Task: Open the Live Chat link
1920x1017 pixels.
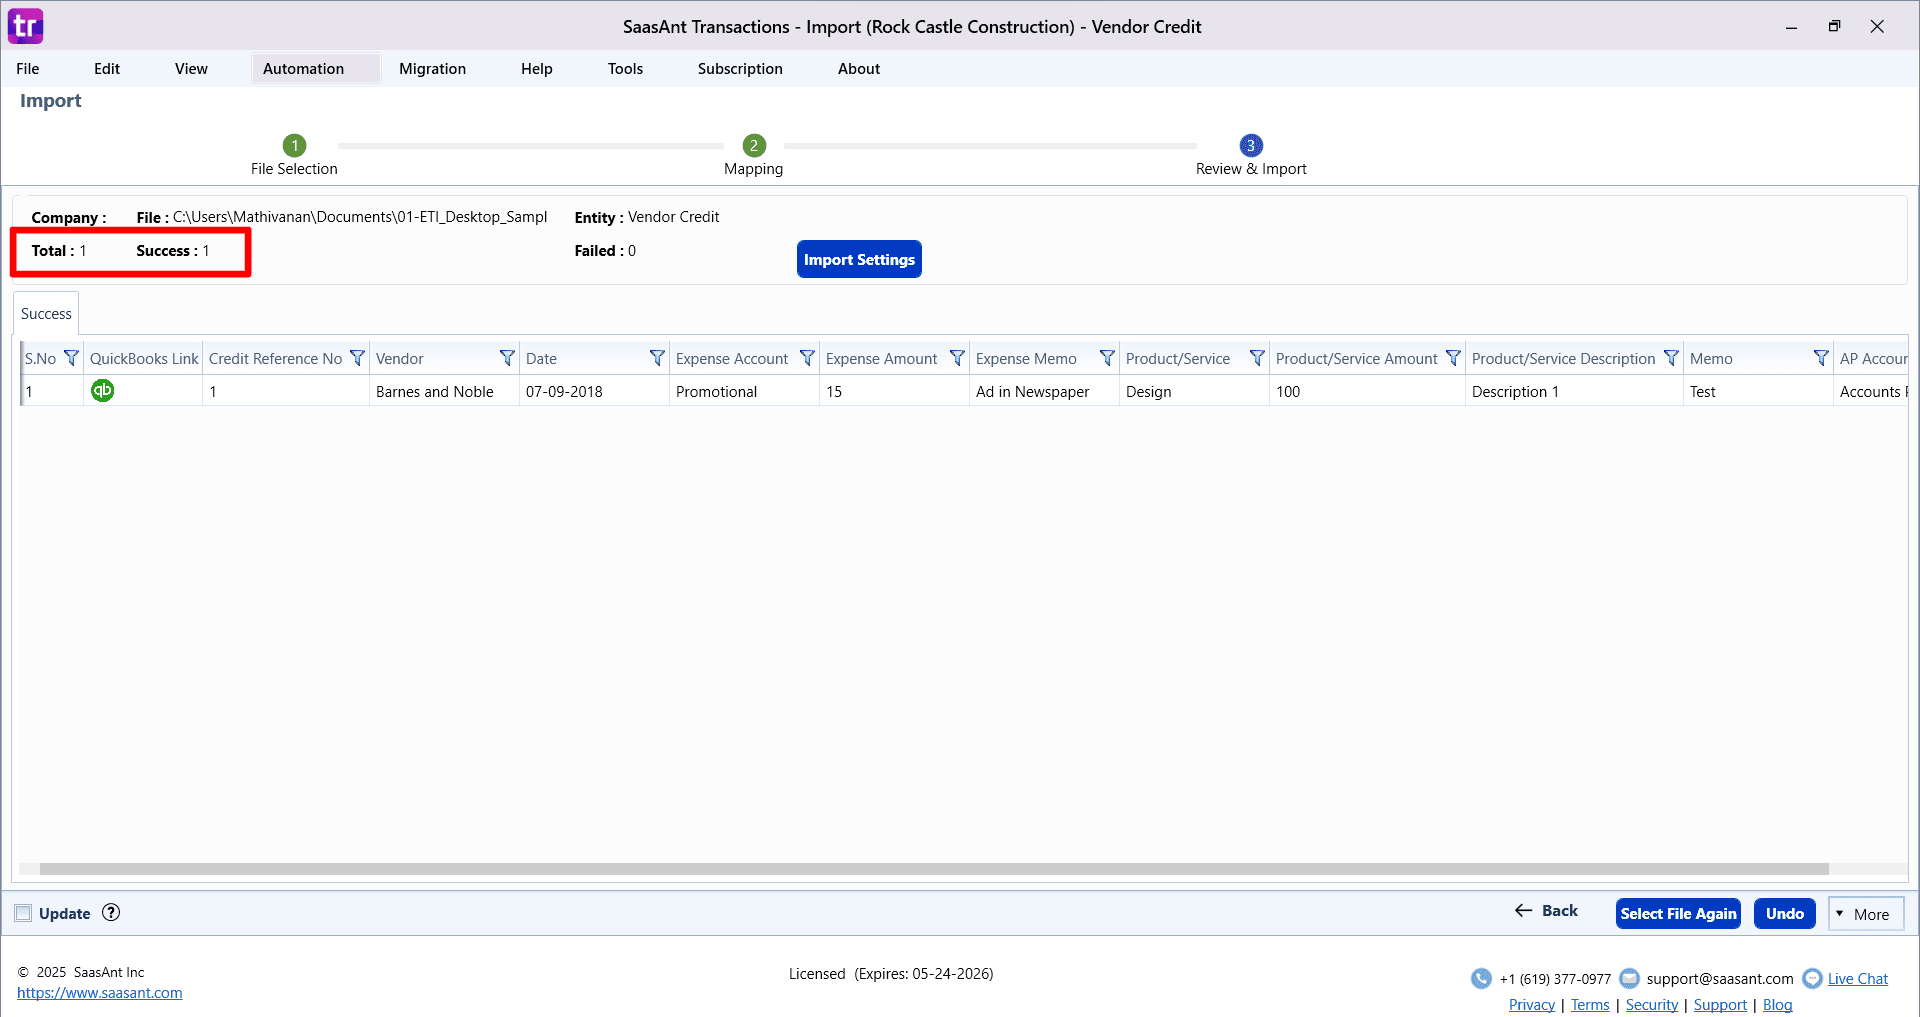Action: coord(1858,978)
